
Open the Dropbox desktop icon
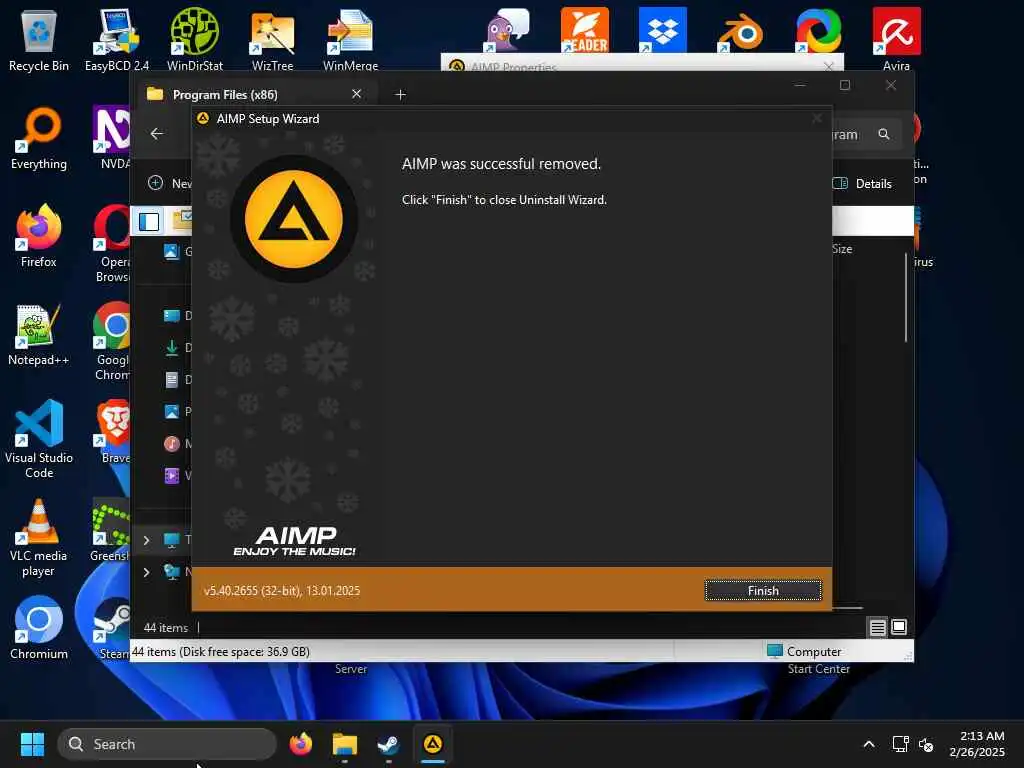point(663,30)
